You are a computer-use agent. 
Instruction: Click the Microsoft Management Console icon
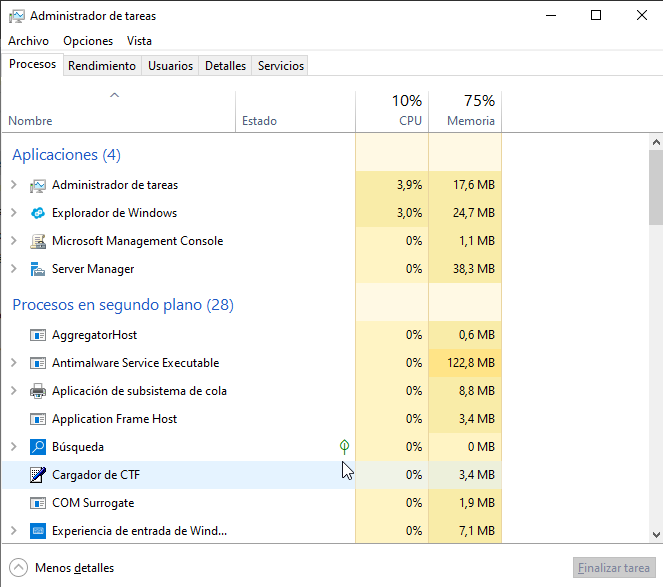point(38,241)
